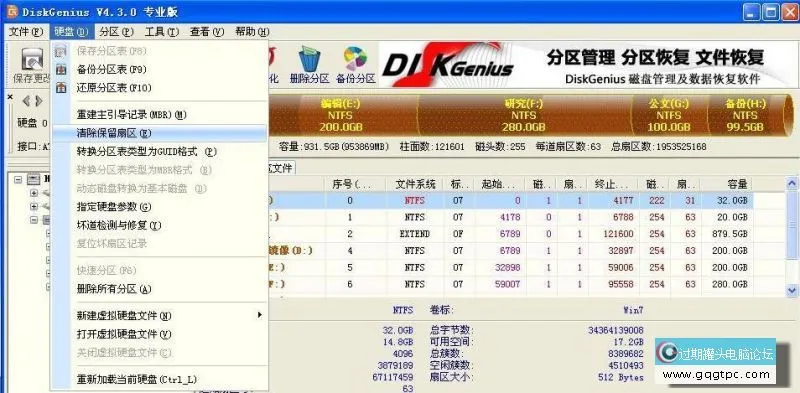
Task: Expand the upper plus node under disk root
Action: (x=34, y=193)
